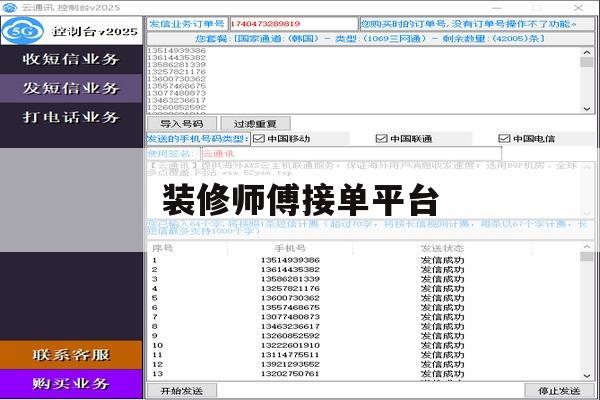Toggle the 中国联通 checkbox
The image size is (600, 400).
[382, 139]
